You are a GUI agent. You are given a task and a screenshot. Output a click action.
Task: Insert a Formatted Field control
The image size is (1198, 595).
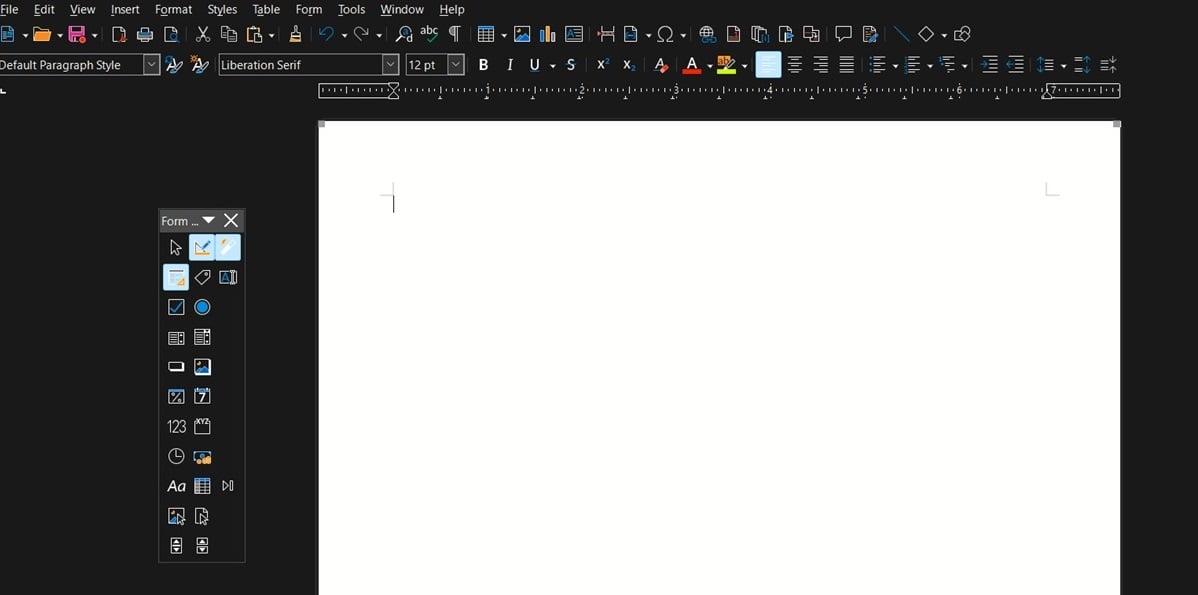(176, 396)
